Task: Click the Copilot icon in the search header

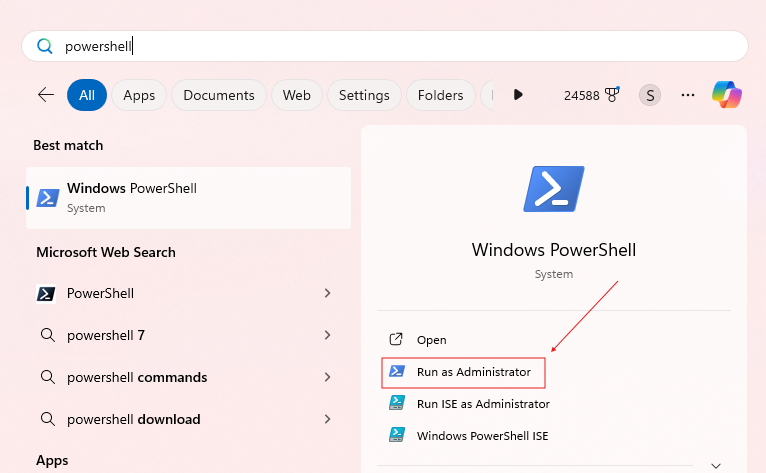Action: (726, 95)
